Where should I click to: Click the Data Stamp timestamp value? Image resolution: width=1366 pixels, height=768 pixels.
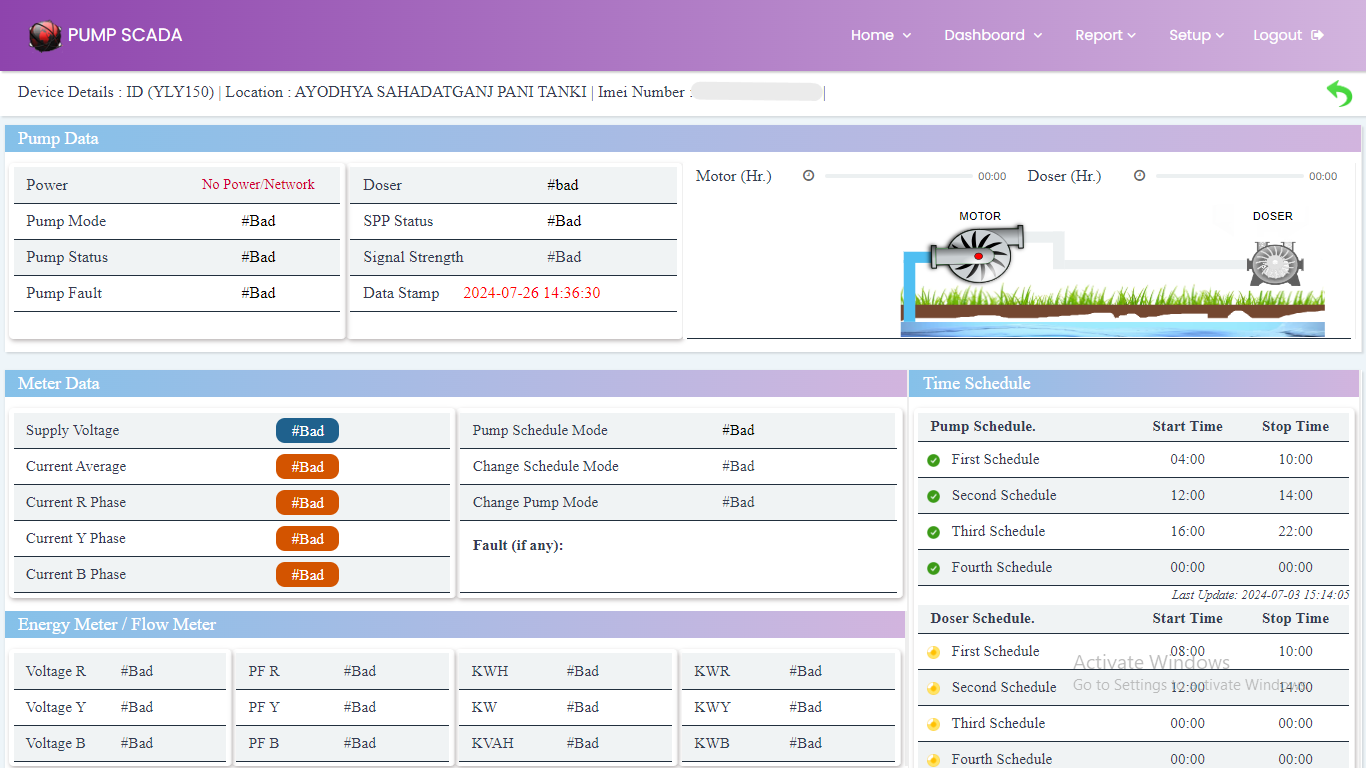[x=532, y=293]
